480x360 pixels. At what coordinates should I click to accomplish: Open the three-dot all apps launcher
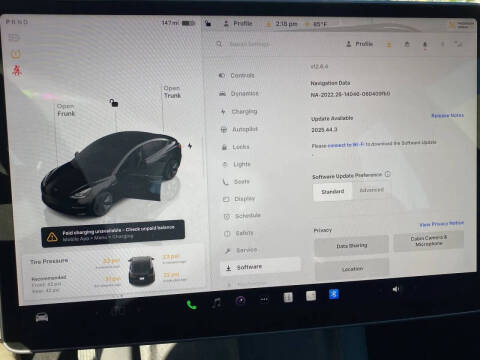pyautogui.click(x=264, y=299)
